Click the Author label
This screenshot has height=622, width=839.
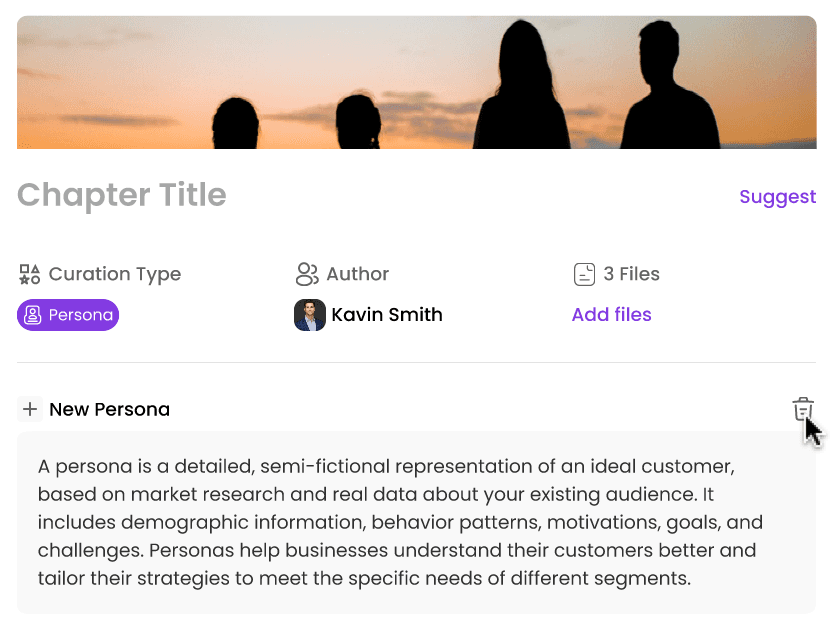pyautogui.click(x=357, y=274)
